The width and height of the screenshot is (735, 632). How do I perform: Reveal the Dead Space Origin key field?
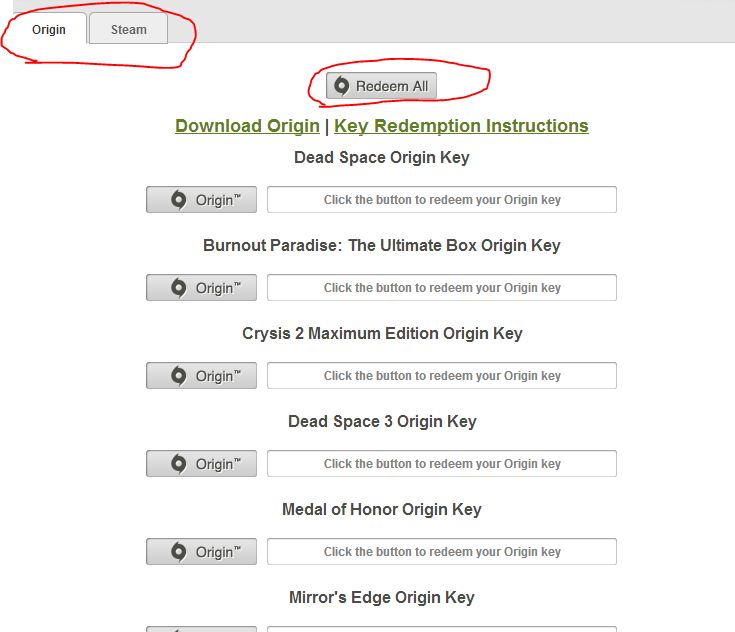coord(441,200)
